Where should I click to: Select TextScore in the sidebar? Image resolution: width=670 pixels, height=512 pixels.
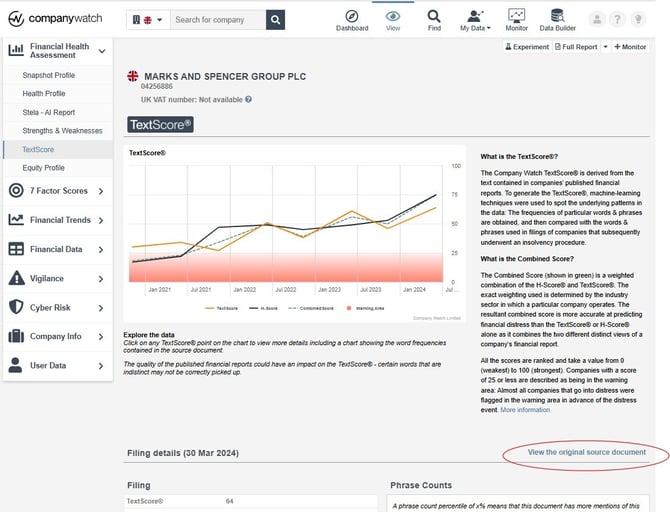click(38, 150)
